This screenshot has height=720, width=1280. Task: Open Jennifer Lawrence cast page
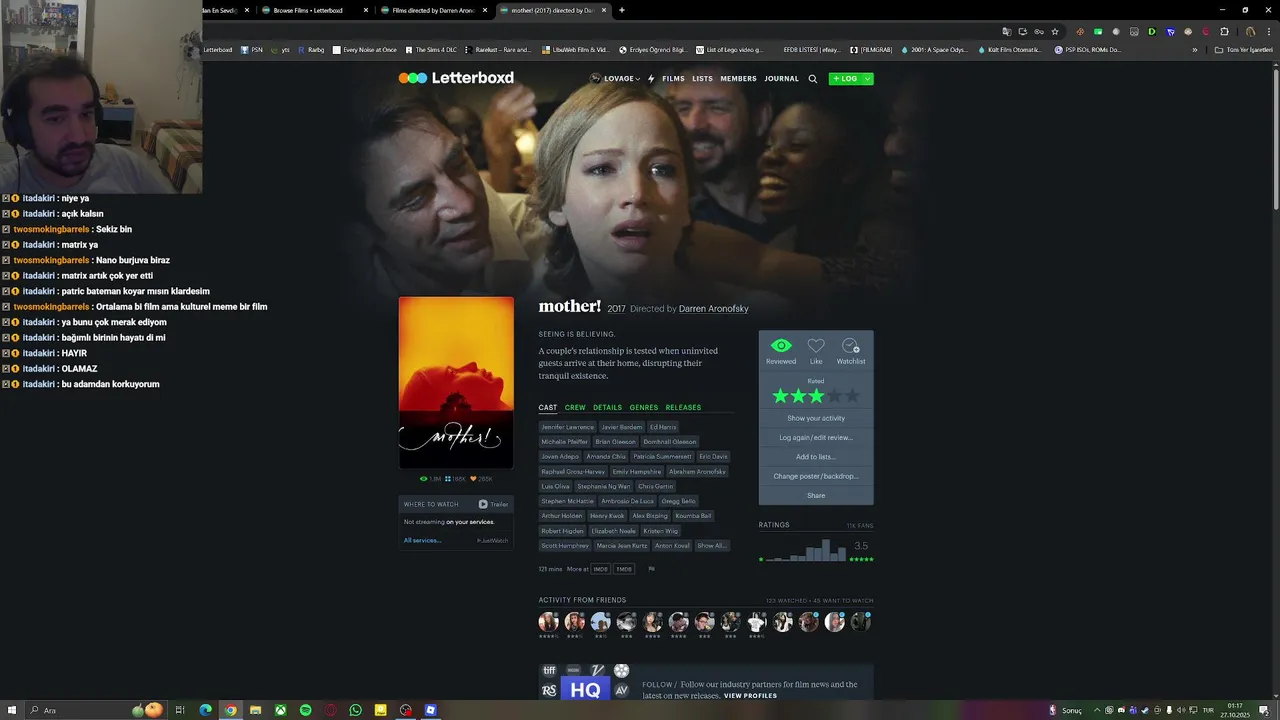point(567,427)
